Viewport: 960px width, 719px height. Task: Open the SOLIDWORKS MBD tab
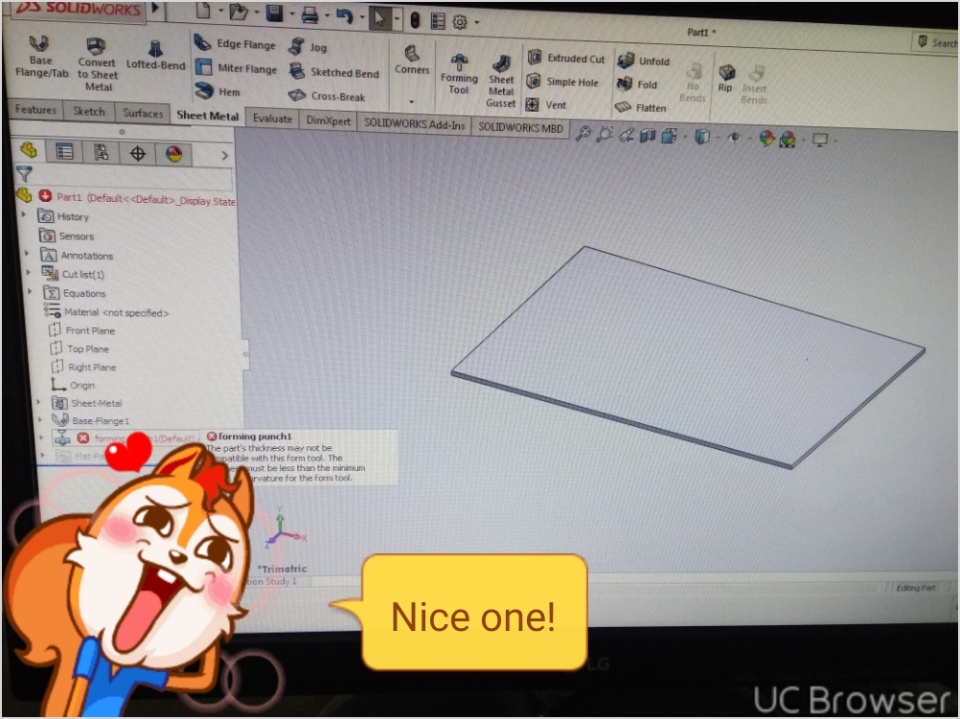tap(520, 127)
